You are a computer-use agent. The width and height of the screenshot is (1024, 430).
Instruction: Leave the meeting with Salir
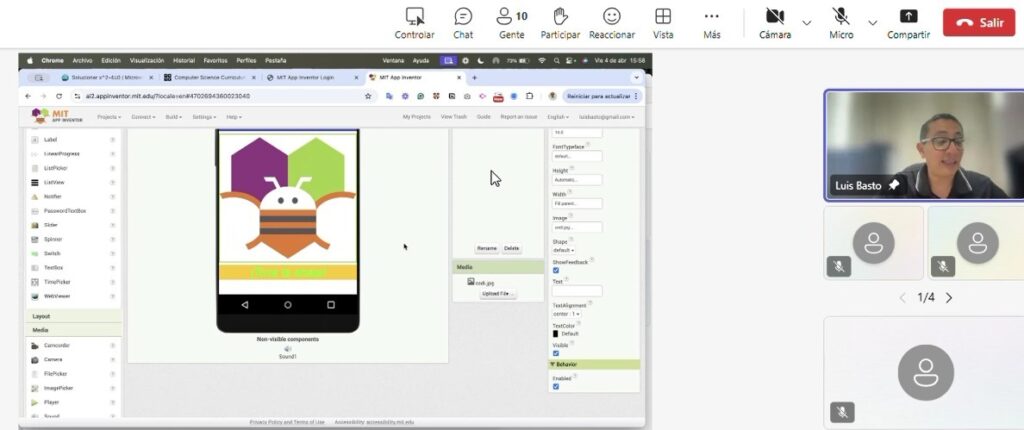tap(979, 22)
